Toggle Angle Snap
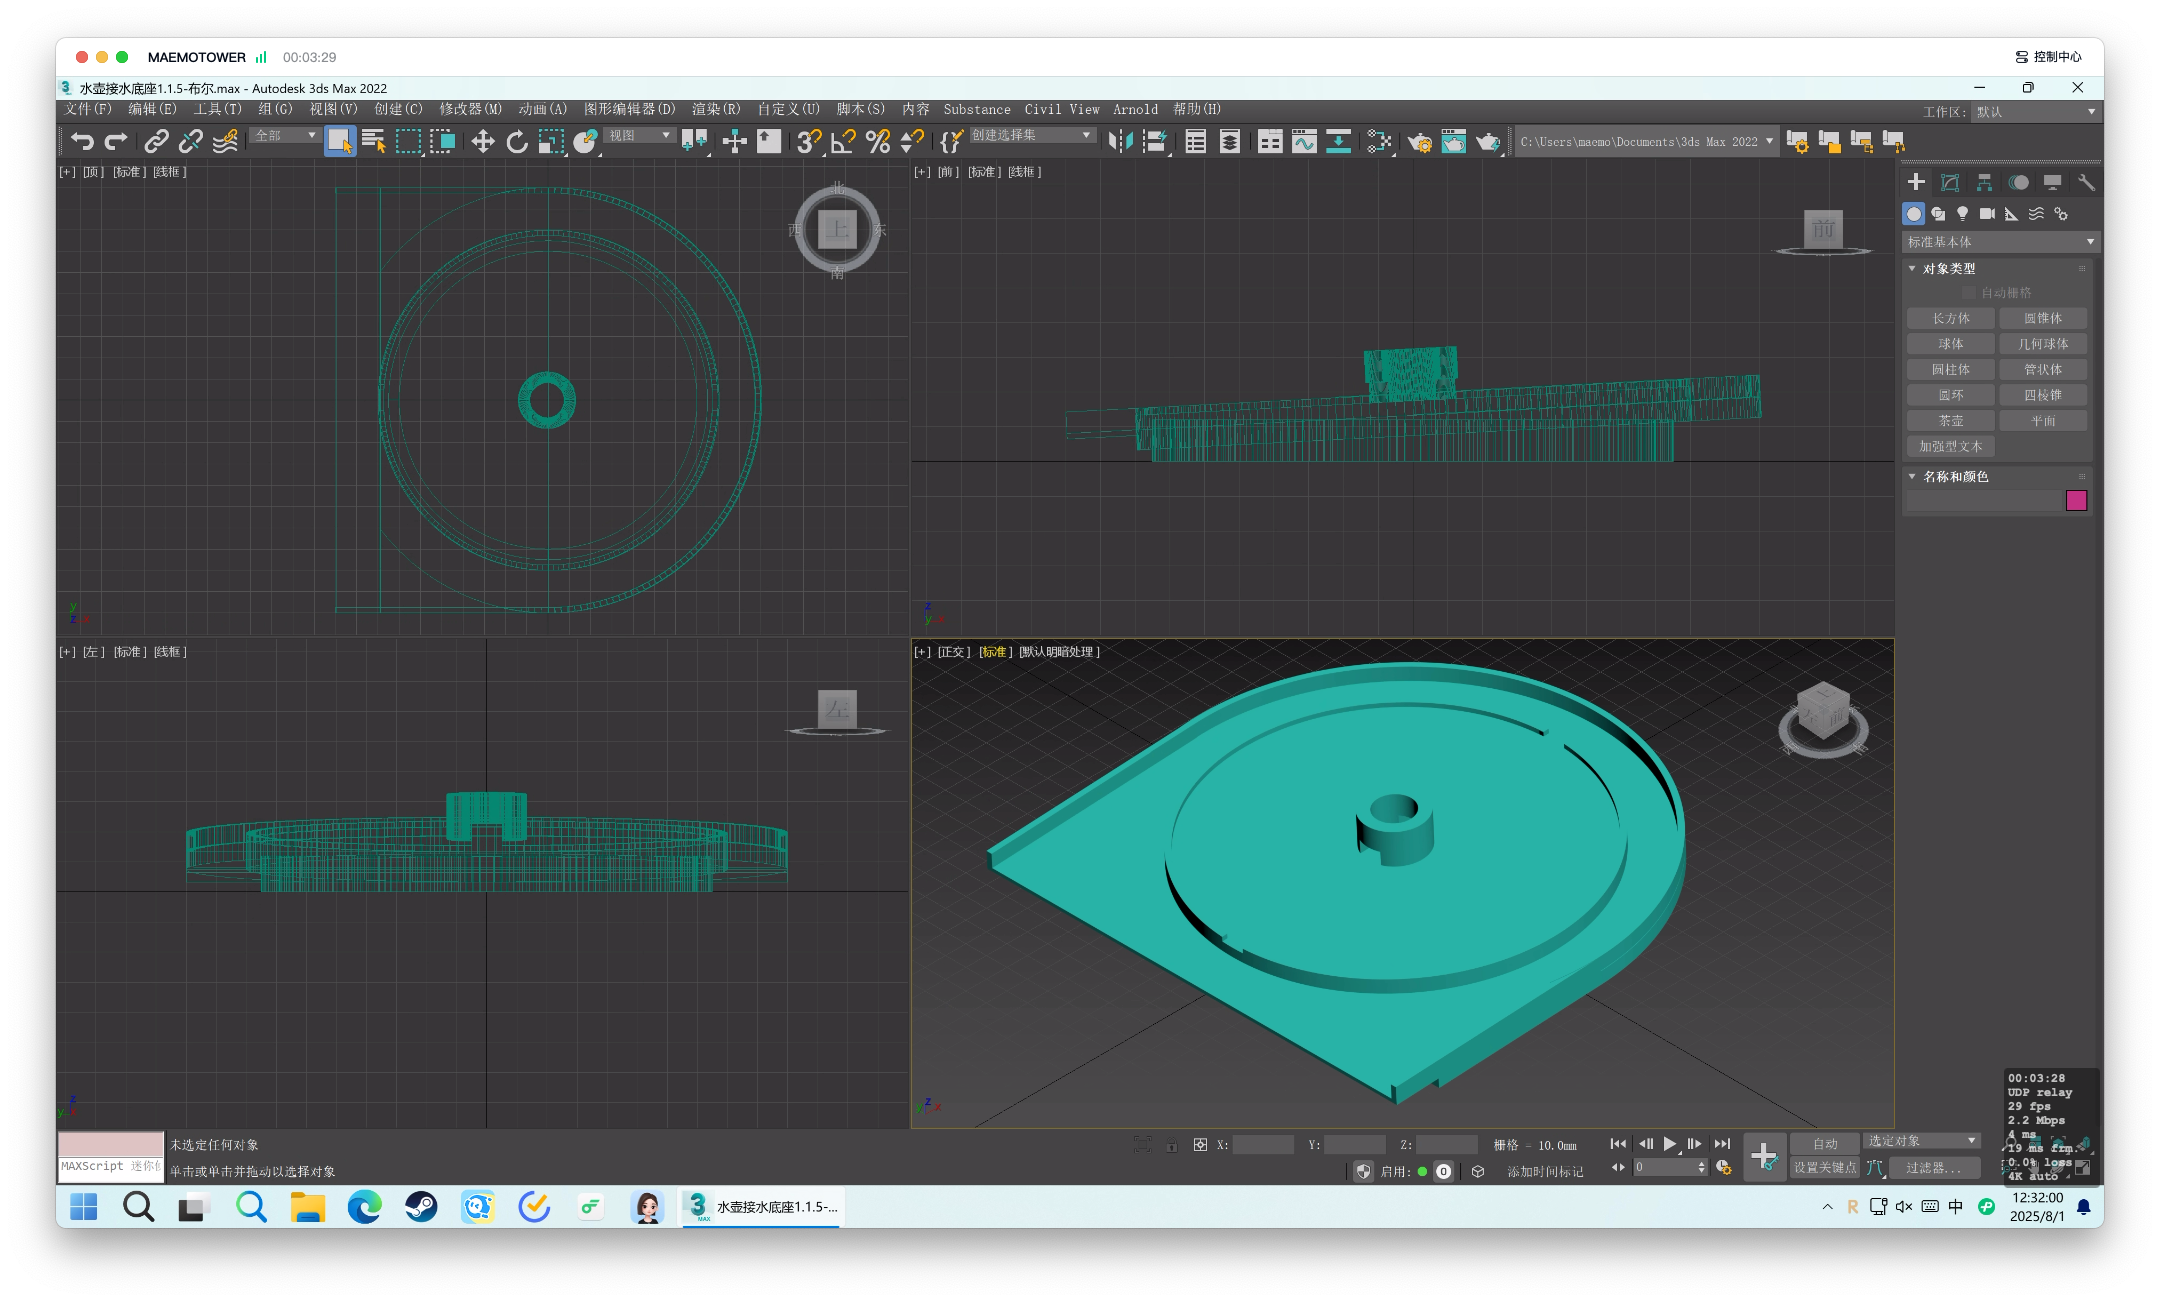 843,141
